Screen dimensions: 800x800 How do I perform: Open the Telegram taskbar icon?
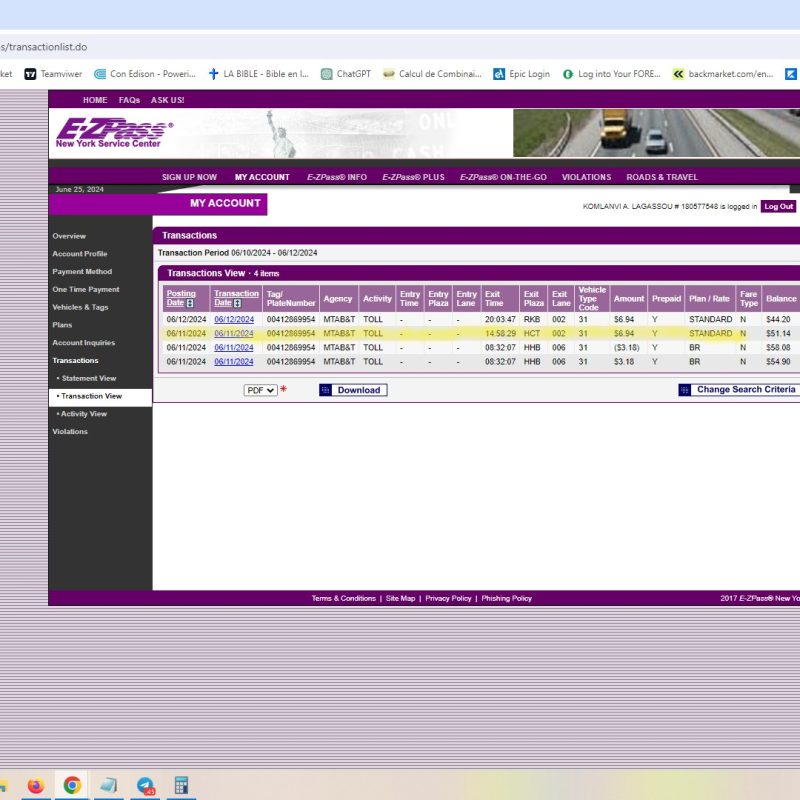coord(145,786)
